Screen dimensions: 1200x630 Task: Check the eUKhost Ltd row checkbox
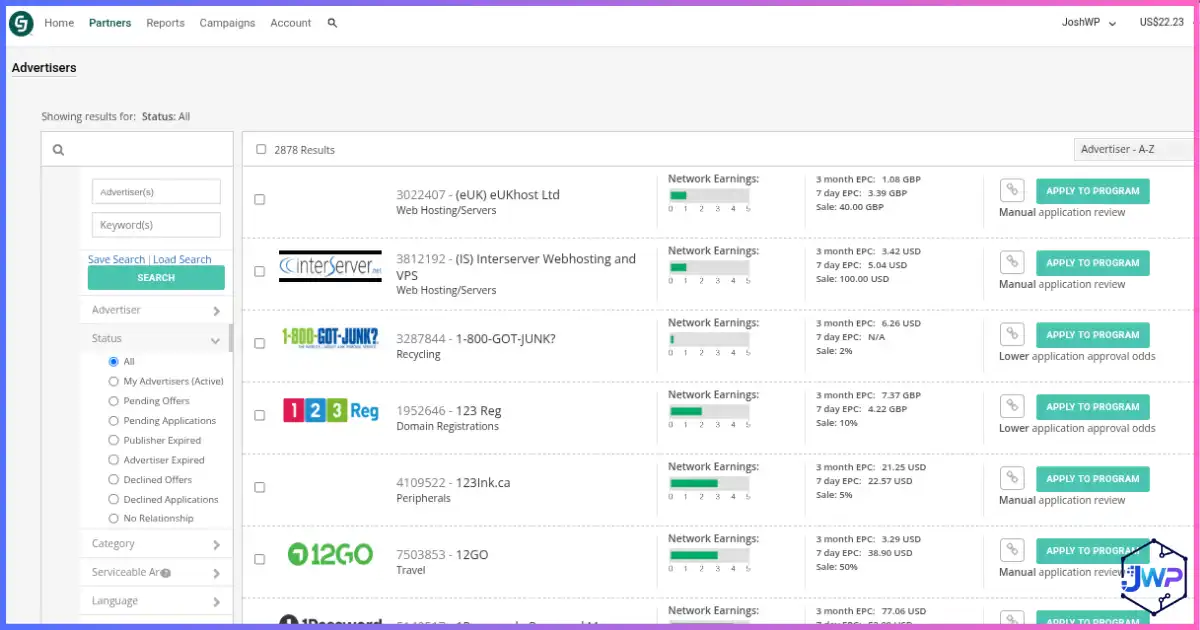[259, 199]
